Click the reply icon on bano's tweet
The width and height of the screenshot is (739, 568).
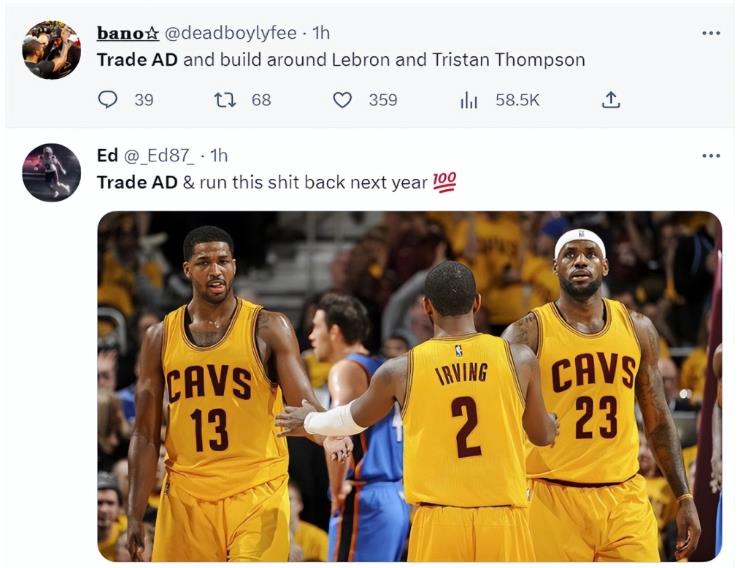click(x=107, y=100)
